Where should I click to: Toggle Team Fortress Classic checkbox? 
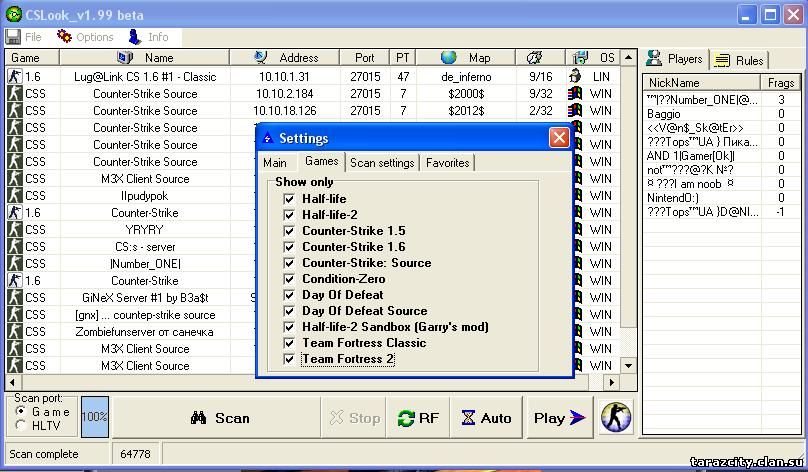click(x=289, y=343)
